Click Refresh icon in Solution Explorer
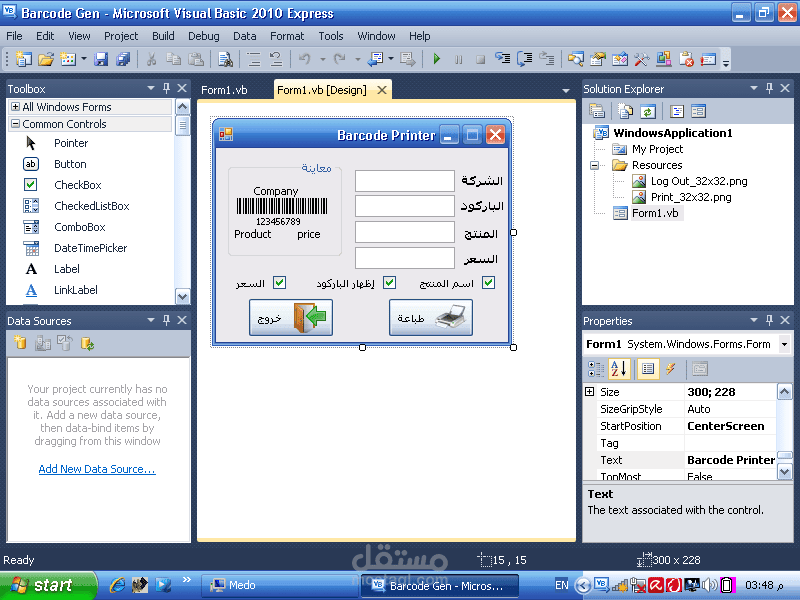 [647, 111]
